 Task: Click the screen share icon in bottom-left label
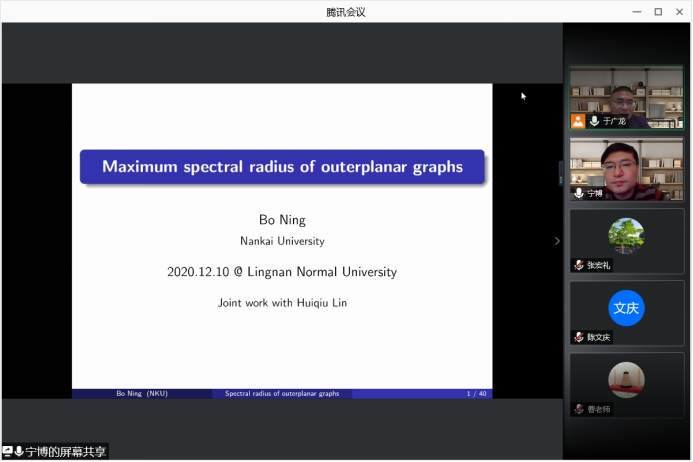pyautogui.click(x=7, y=452)
